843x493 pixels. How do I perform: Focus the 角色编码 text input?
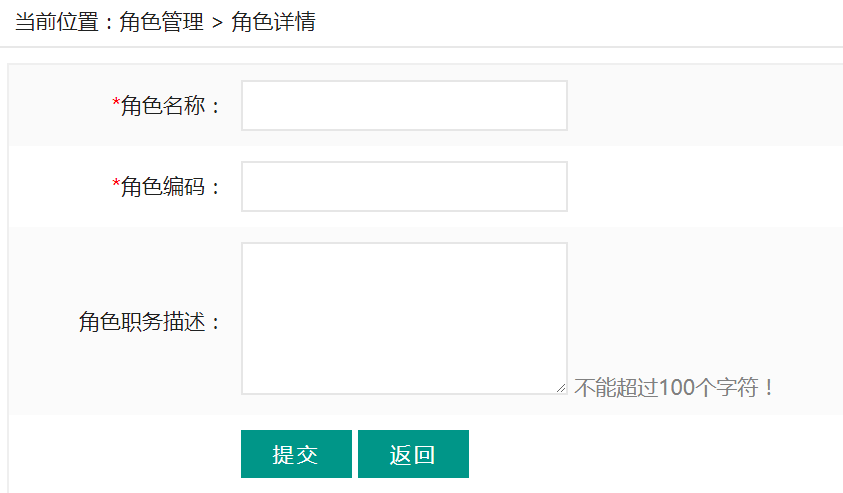(404, 187)
